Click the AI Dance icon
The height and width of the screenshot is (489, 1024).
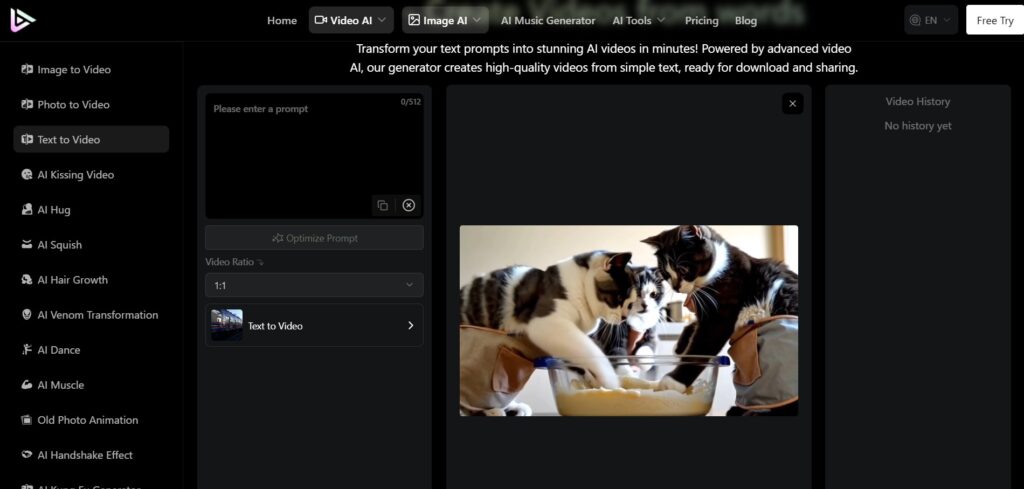[x=27, y=350]
